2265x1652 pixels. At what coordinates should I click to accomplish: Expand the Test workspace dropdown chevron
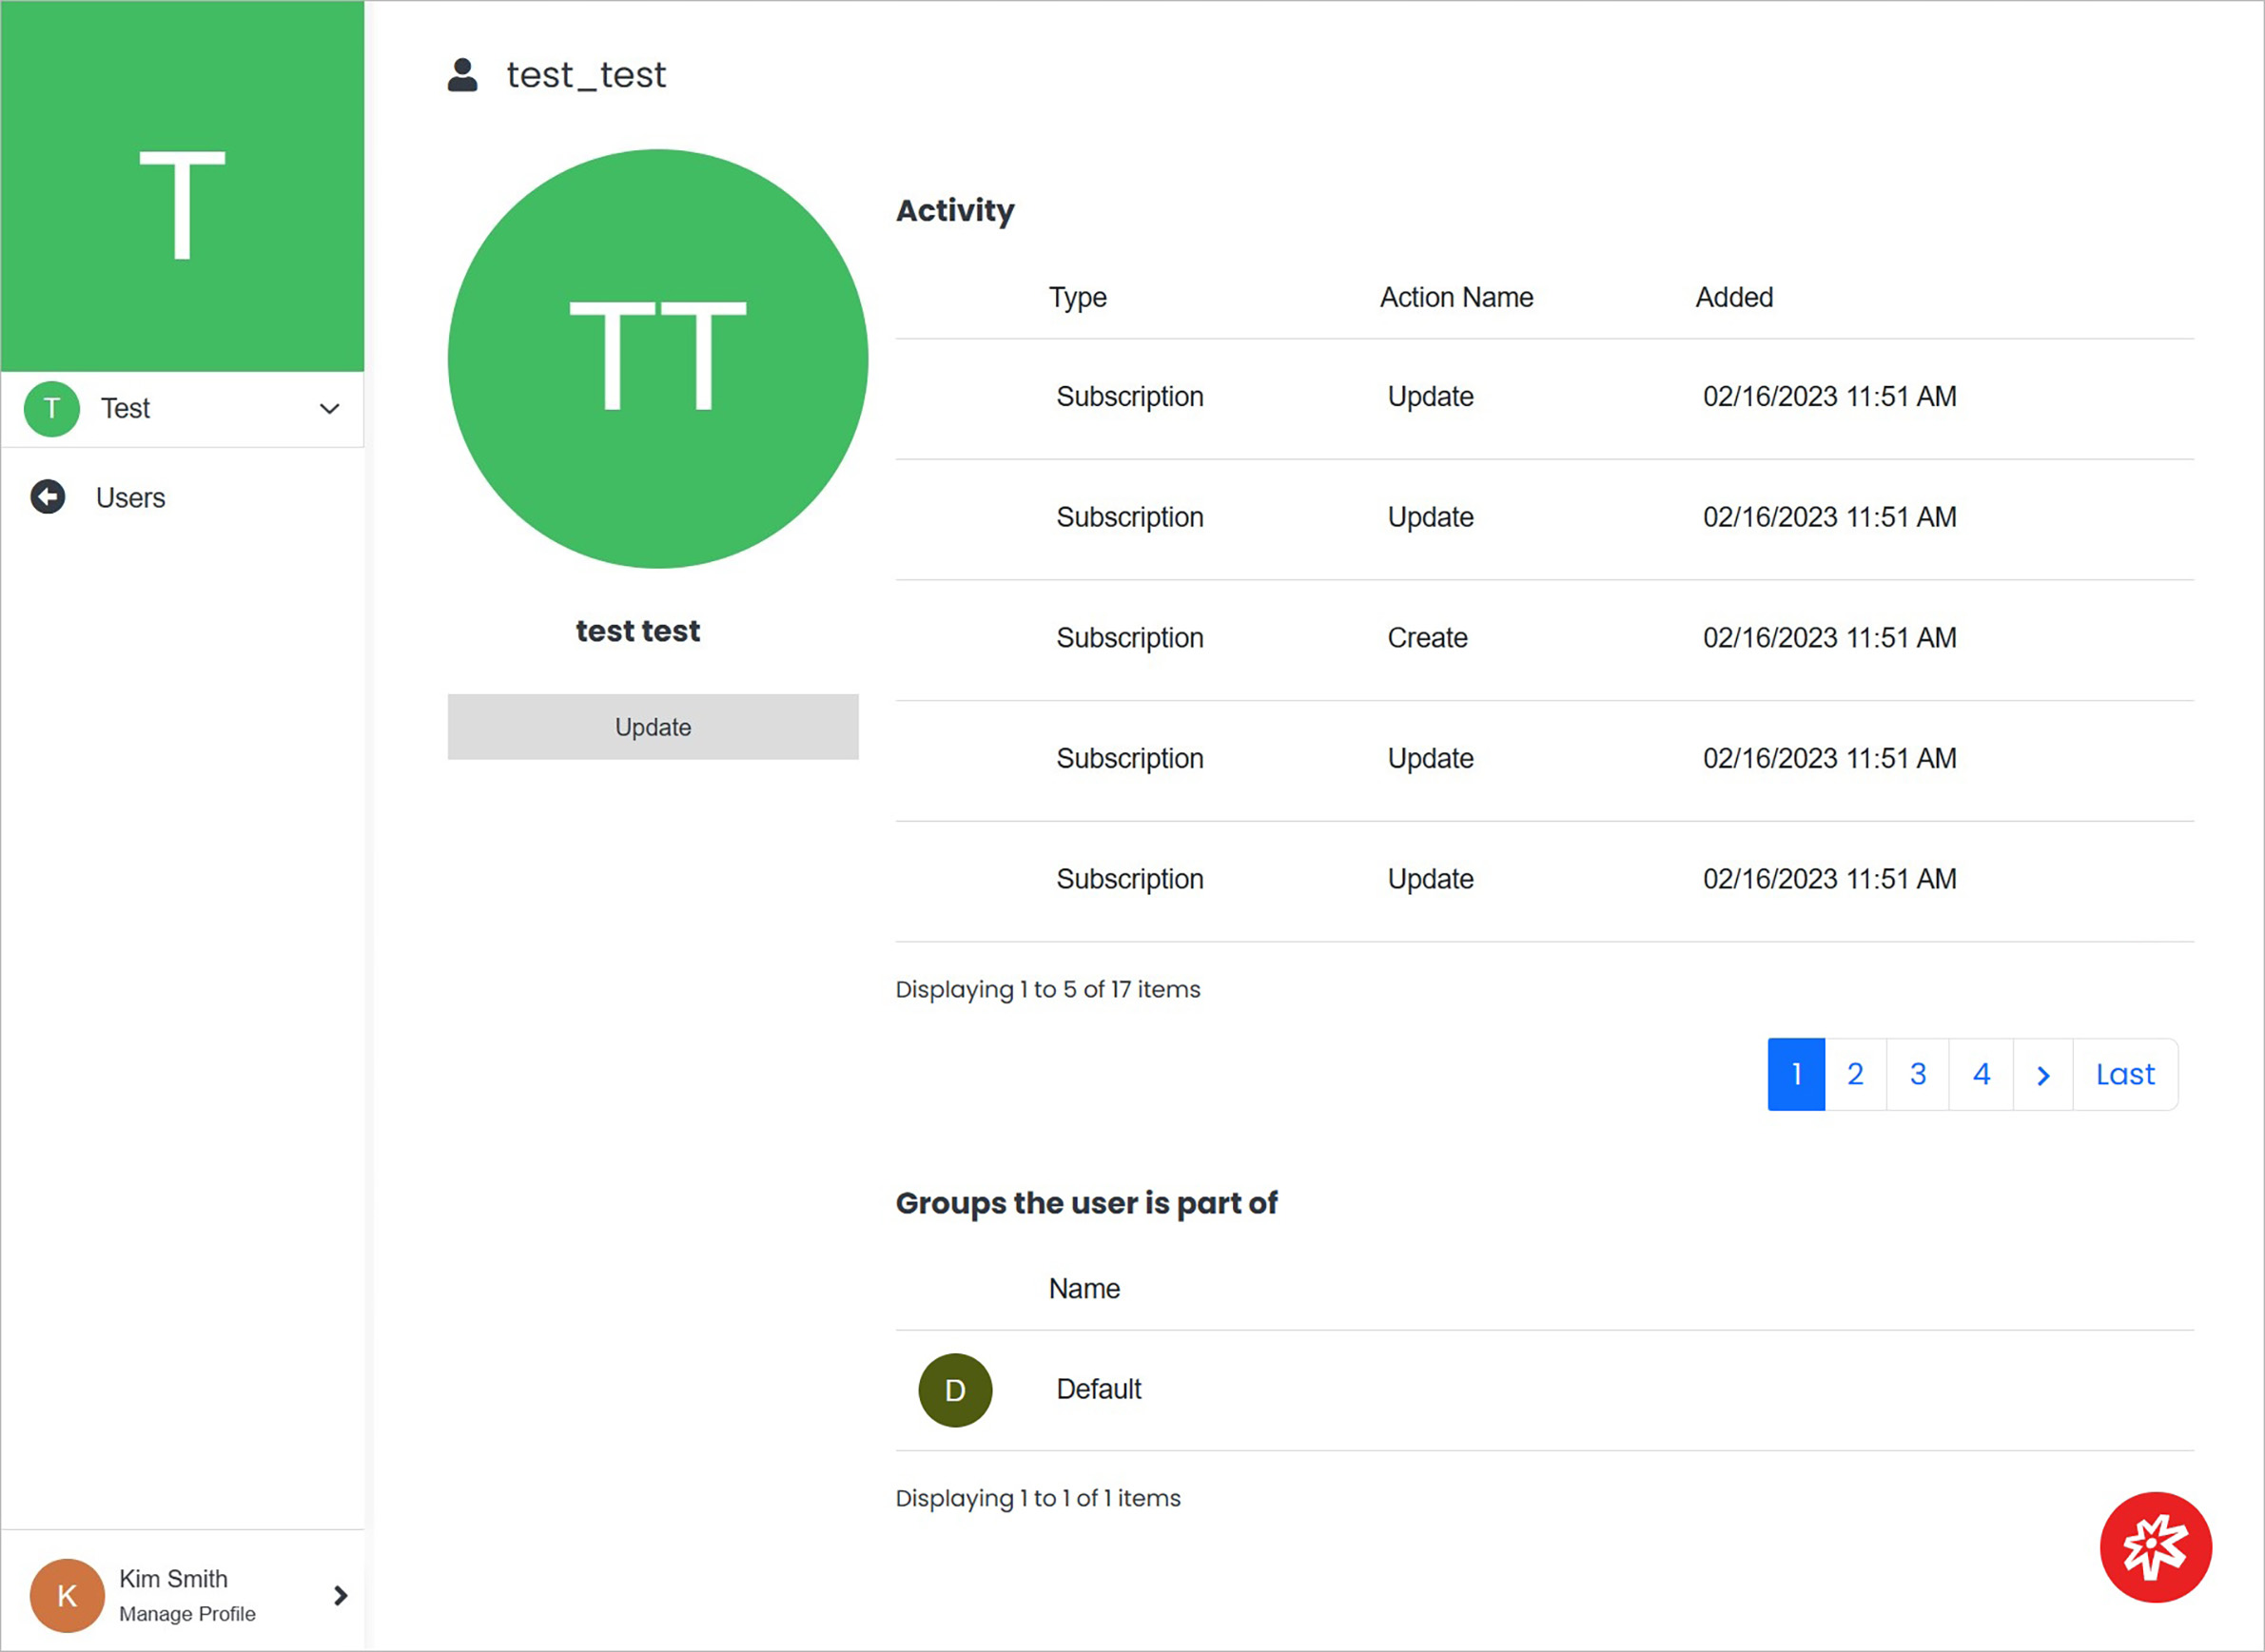329,409
